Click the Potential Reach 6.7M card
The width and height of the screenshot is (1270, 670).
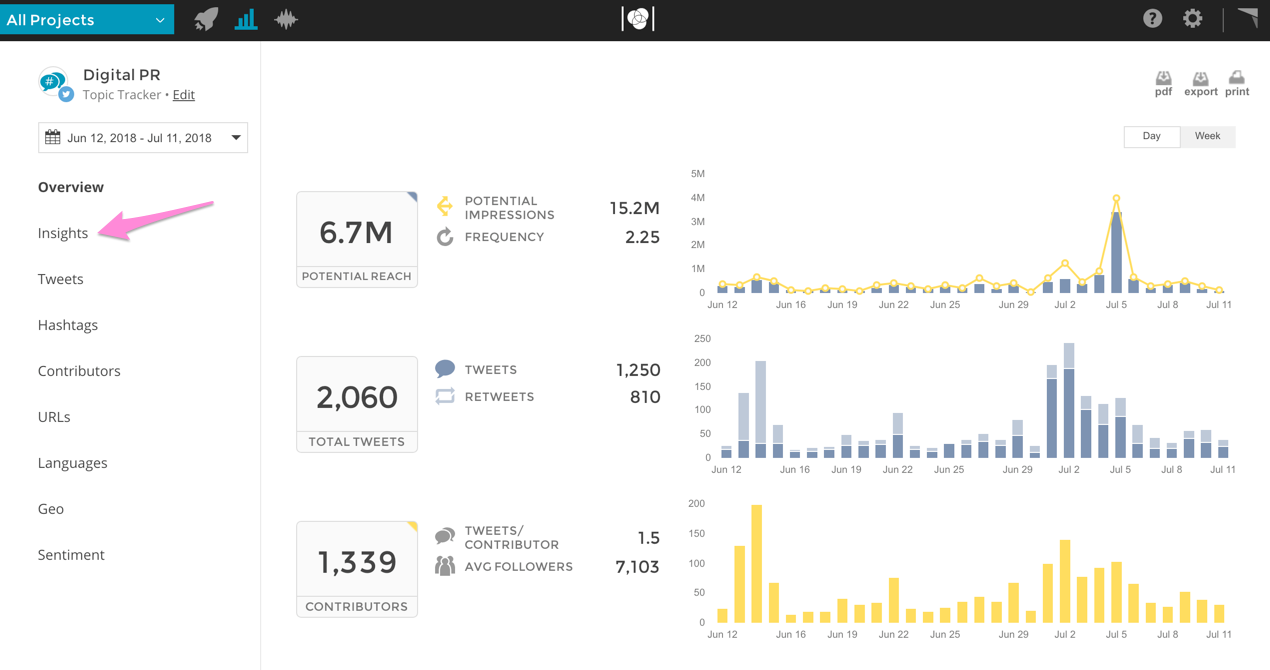click(357, 240)
